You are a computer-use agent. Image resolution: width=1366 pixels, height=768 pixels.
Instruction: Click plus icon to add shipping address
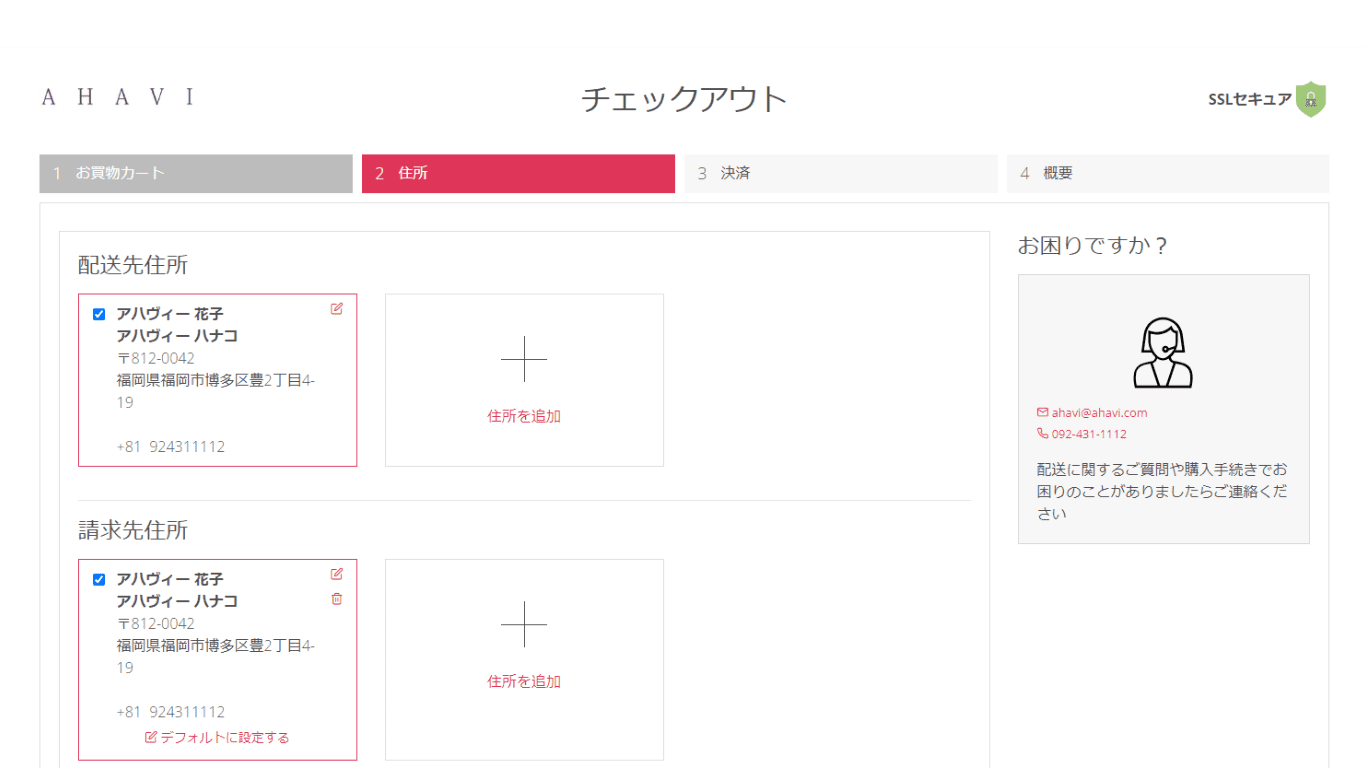coord(524,359)
